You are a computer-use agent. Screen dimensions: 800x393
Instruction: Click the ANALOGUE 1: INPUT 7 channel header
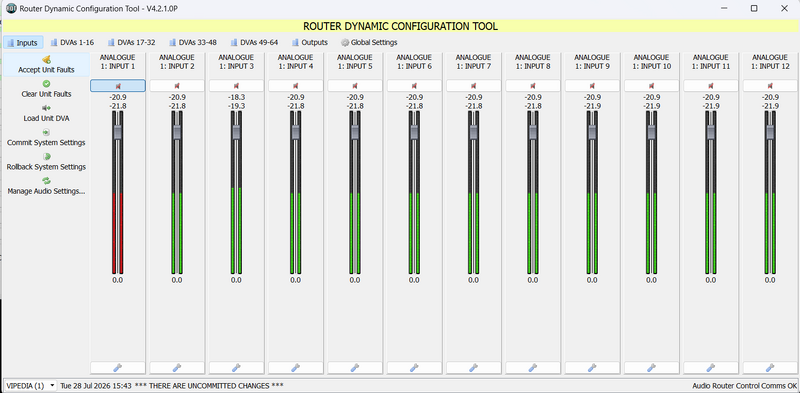pos(473,62)
